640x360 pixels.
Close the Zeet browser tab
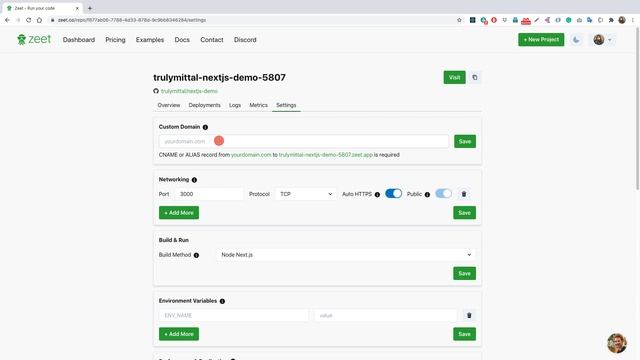[77, 8]
